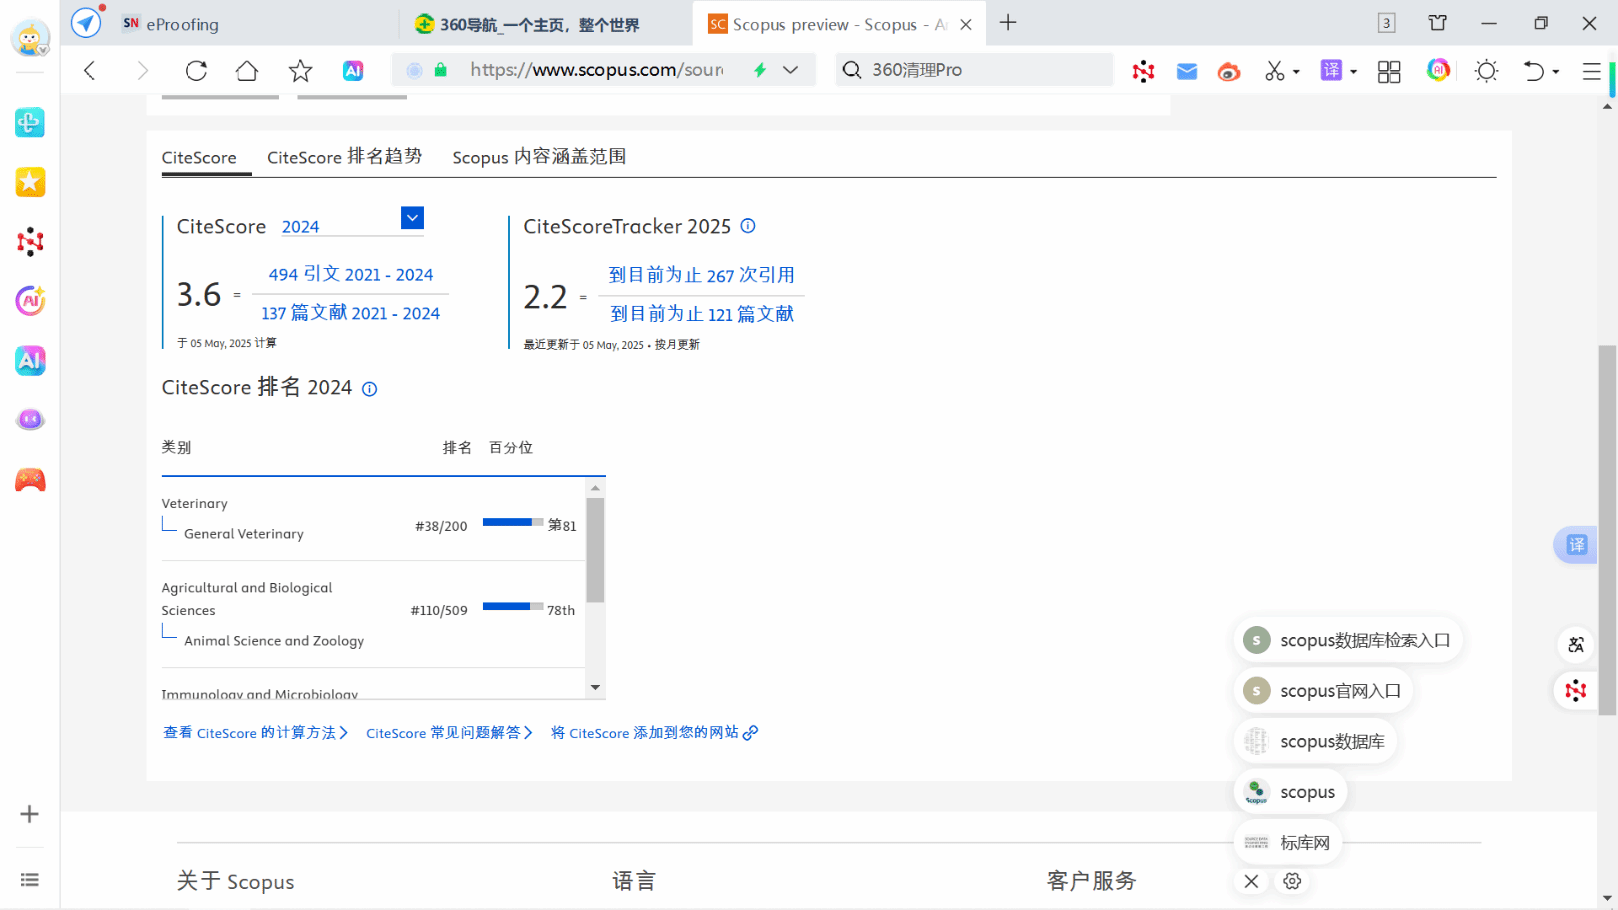Screen dimensions: 1618x910
Task: Open the Weibo icon in toolbar
Action: [1229, 71]
